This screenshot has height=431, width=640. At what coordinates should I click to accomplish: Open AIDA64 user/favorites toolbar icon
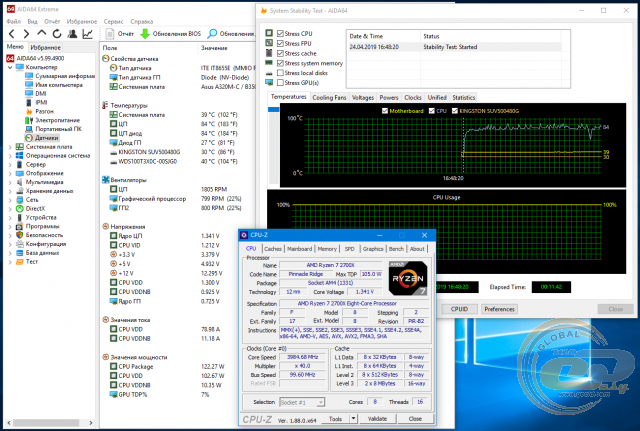[72, 34]
